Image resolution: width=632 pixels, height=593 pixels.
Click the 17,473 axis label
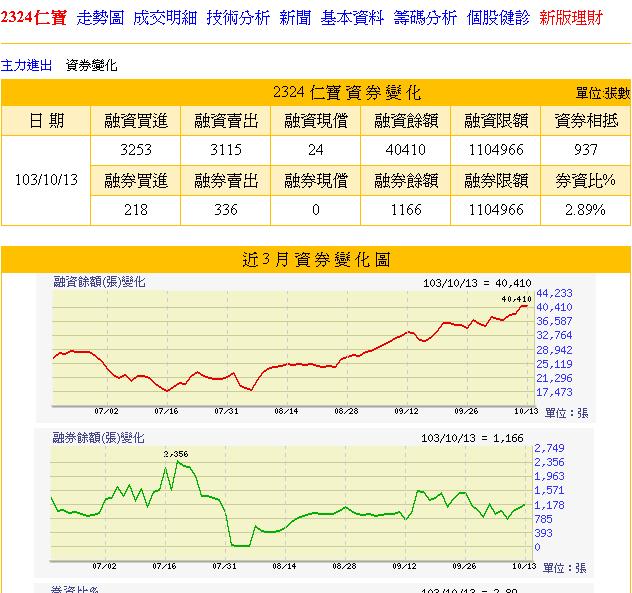(554, 392)
